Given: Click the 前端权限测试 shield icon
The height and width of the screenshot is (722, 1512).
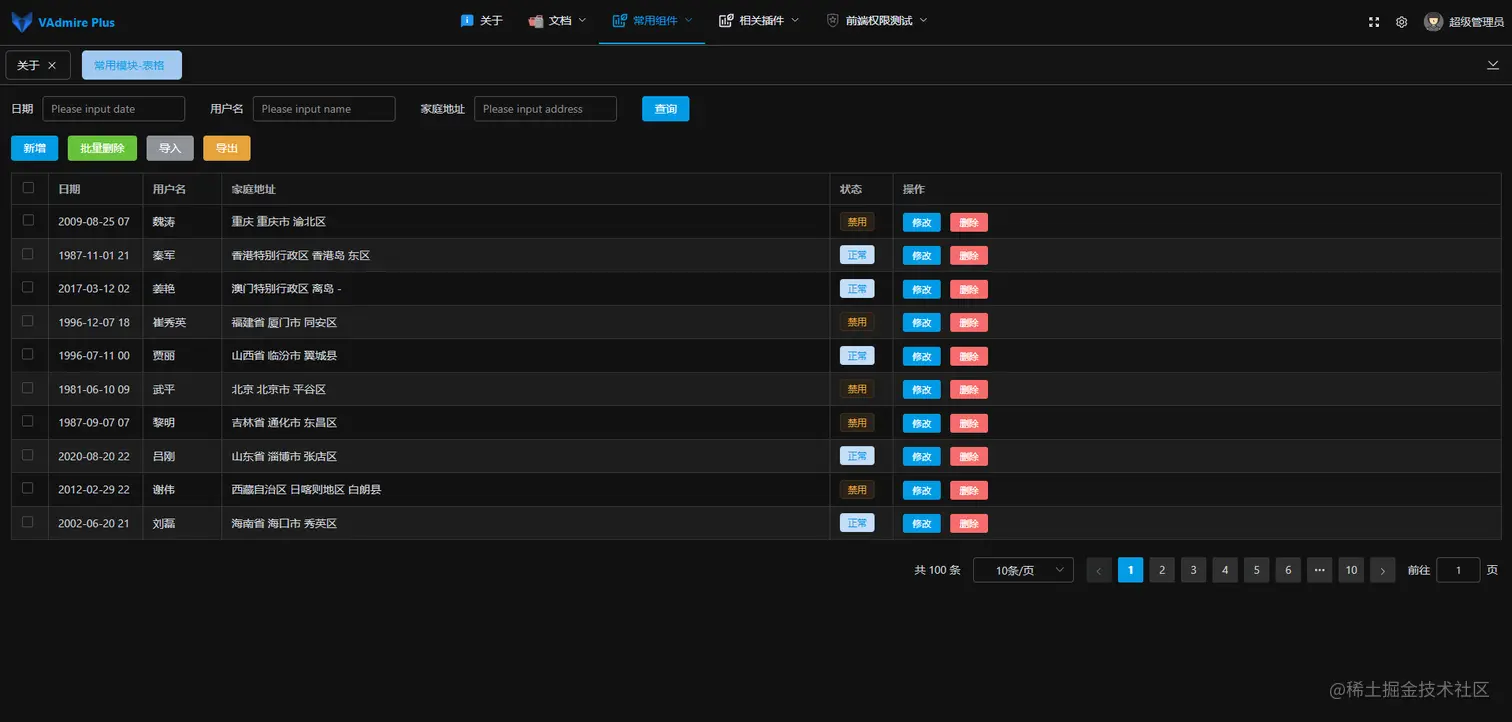Looking at the screenshot, I should [833, 20].
